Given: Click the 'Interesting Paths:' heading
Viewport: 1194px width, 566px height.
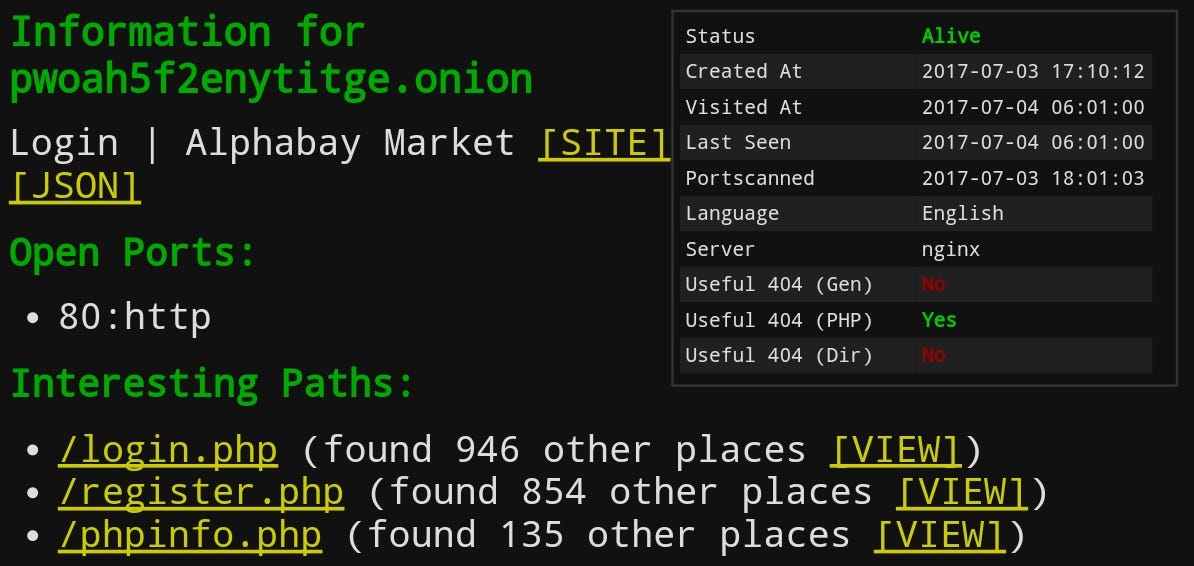Looking at the screenshot, I should (x=211, y=382).
